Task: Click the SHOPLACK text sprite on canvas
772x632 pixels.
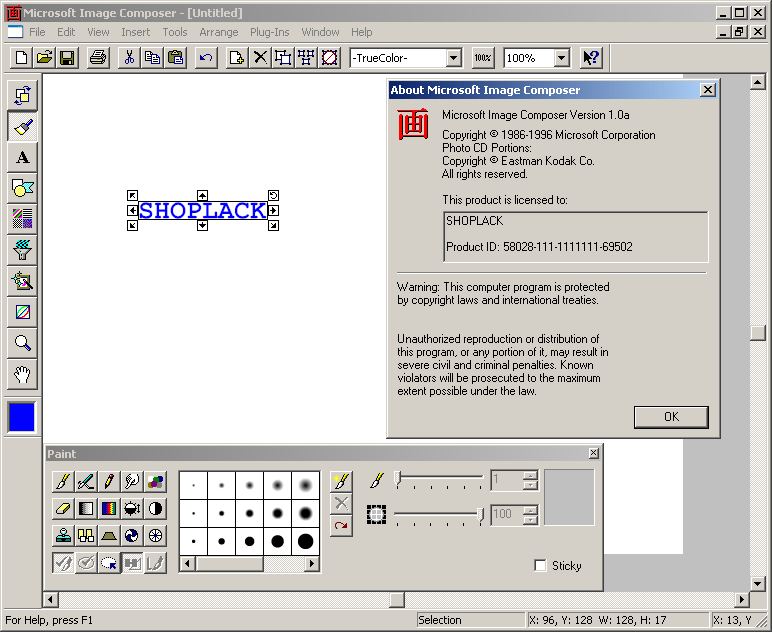Action: (x=202, y=210)
